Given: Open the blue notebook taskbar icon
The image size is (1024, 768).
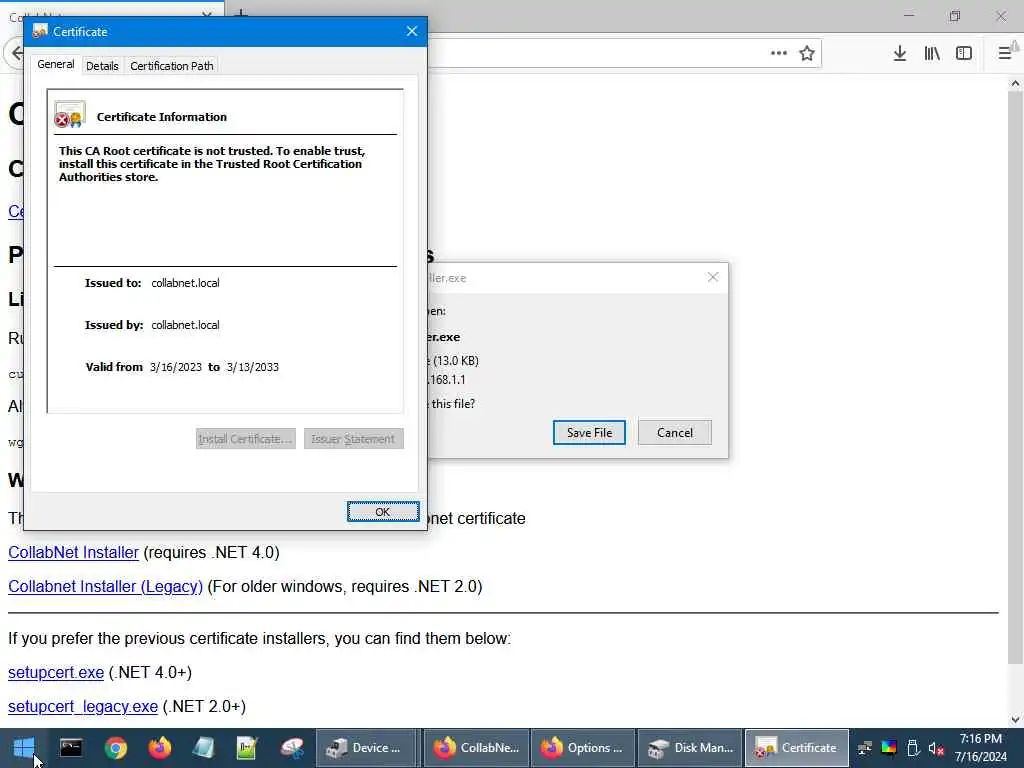Looking at the screenshot, I should coord(203,748).
